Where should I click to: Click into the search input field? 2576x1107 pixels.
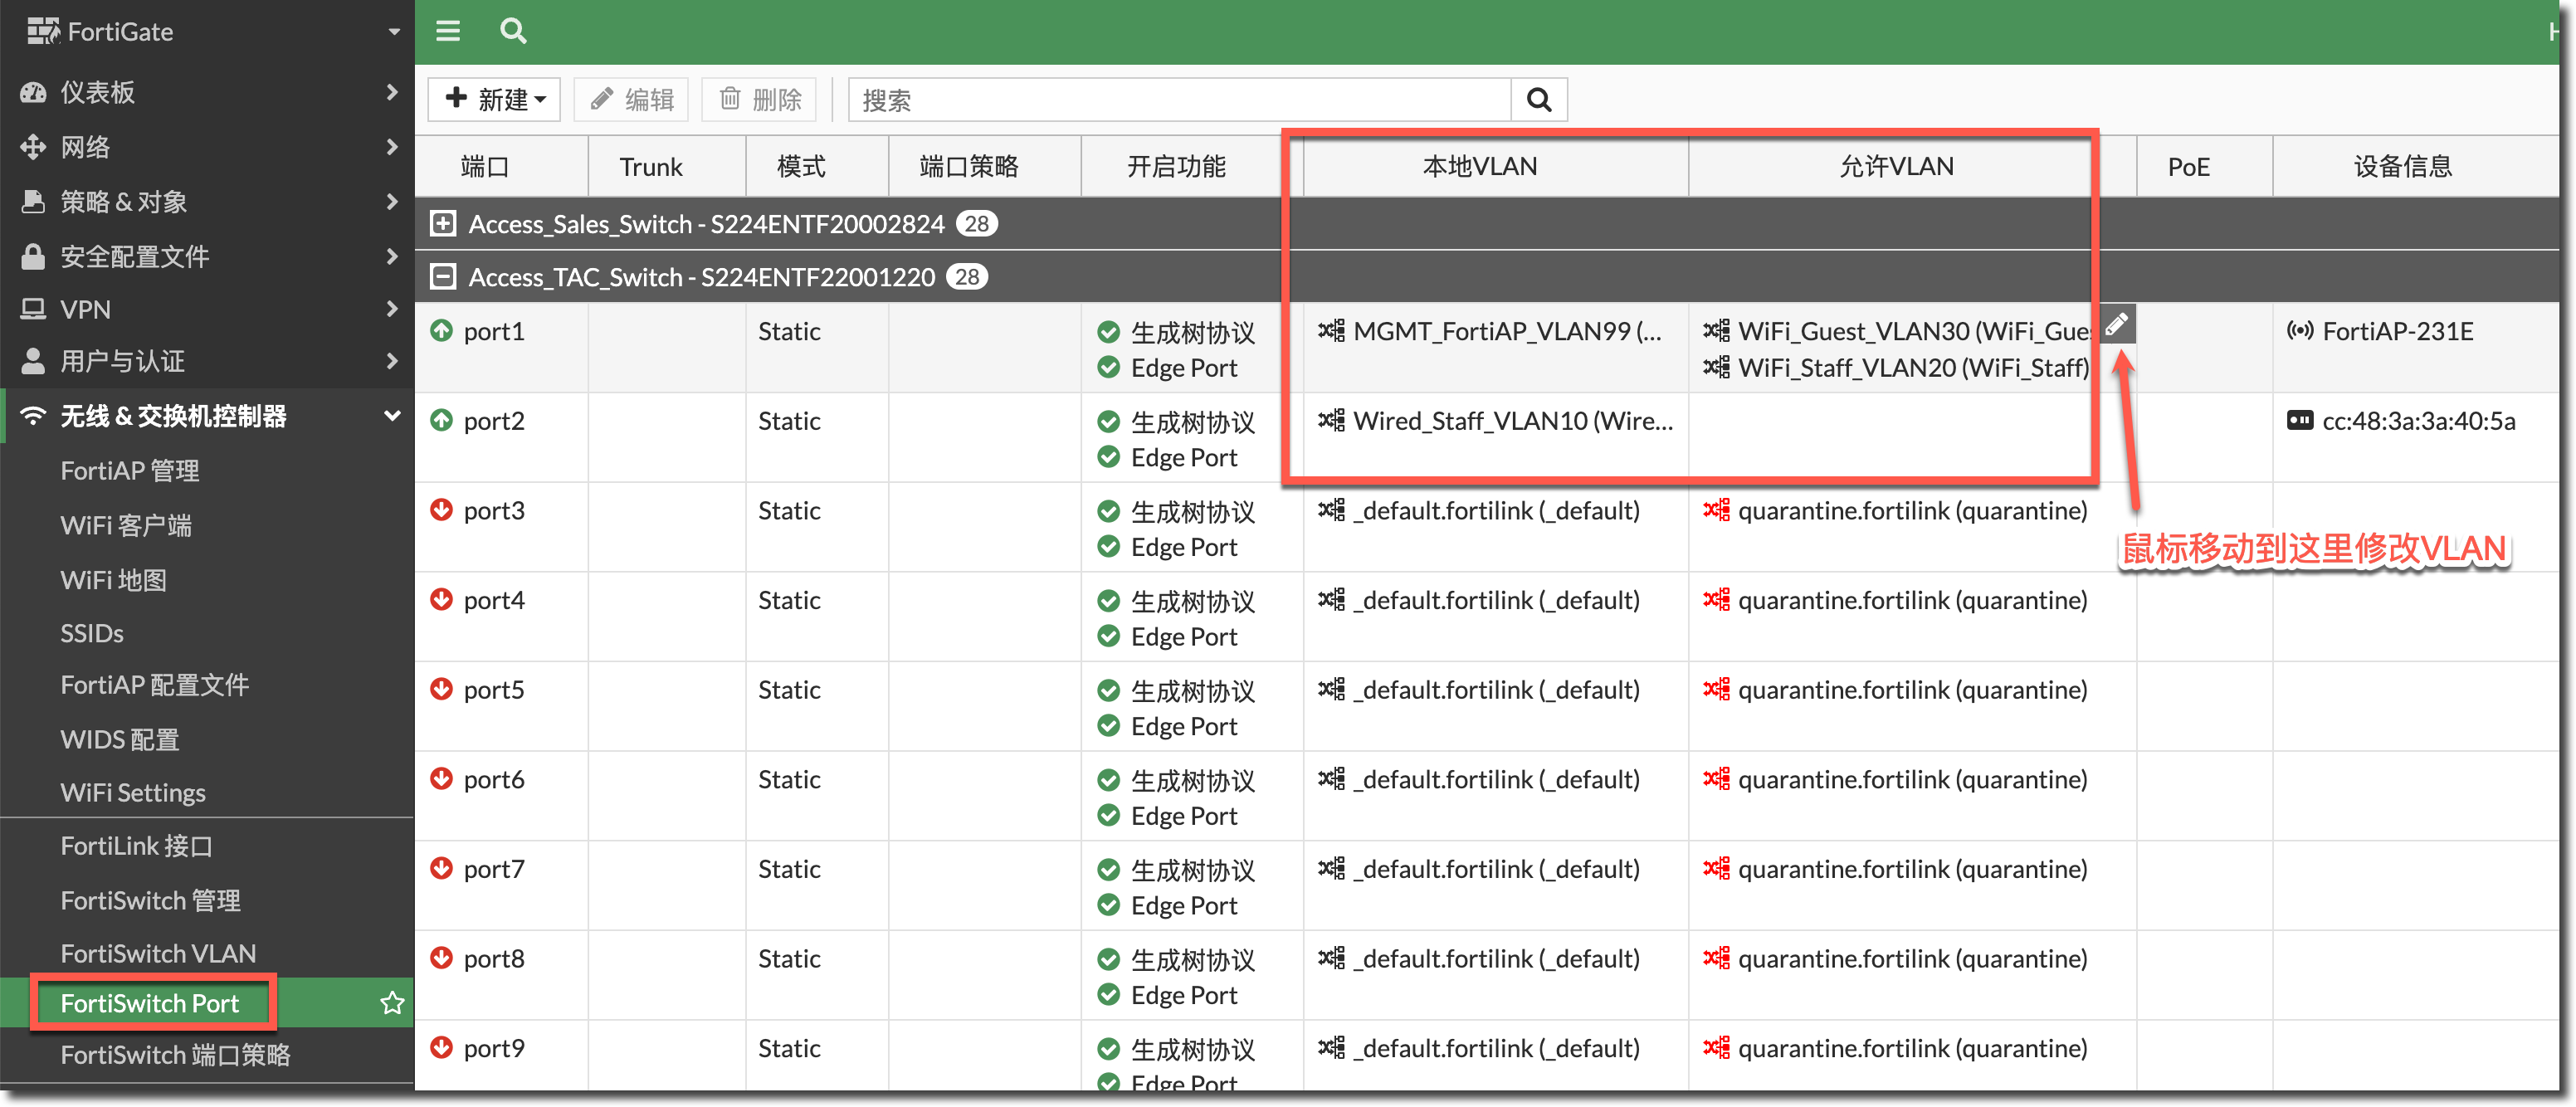[1180, 100]
